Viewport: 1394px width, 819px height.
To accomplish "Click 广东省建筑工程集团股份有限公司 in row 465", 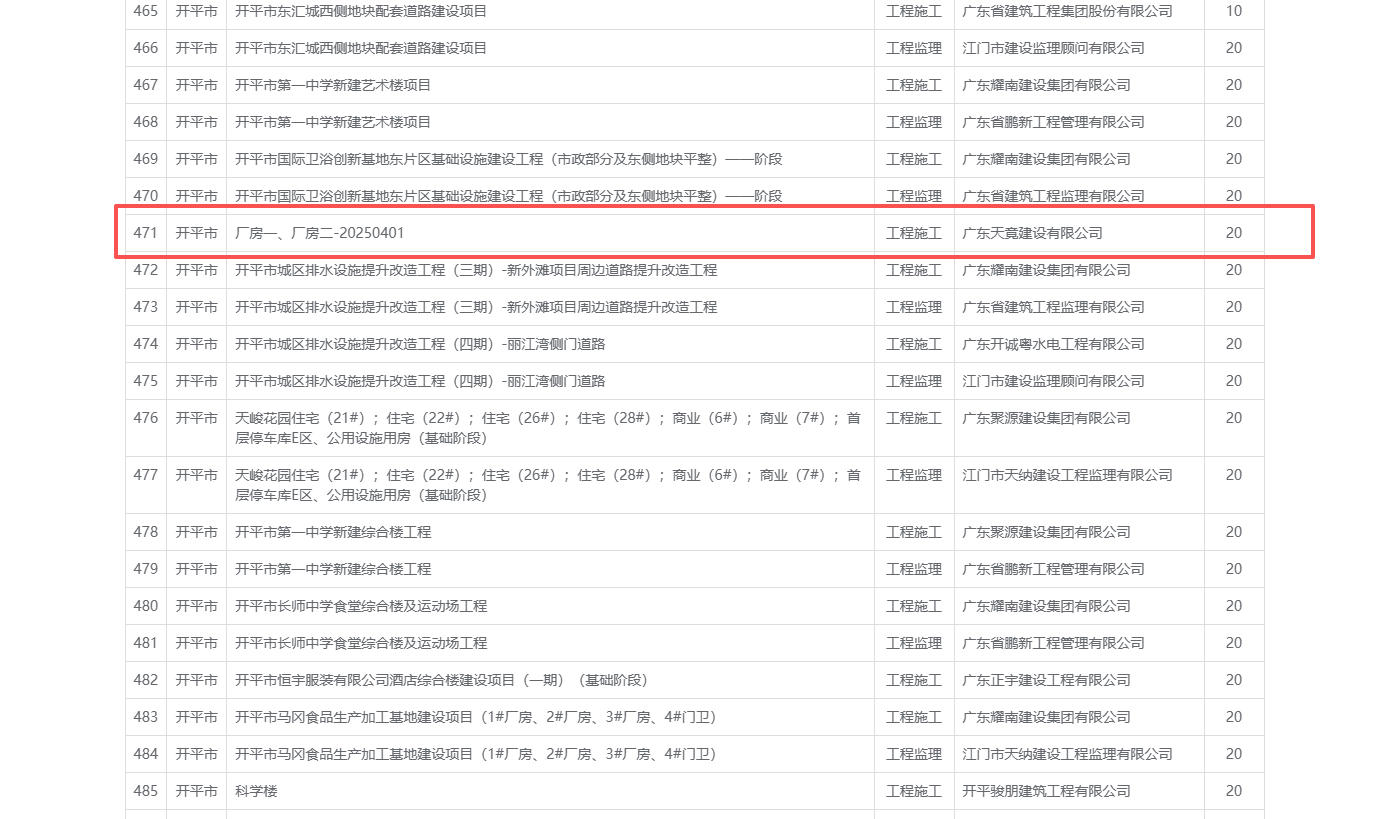I will tap(1067, 11).
